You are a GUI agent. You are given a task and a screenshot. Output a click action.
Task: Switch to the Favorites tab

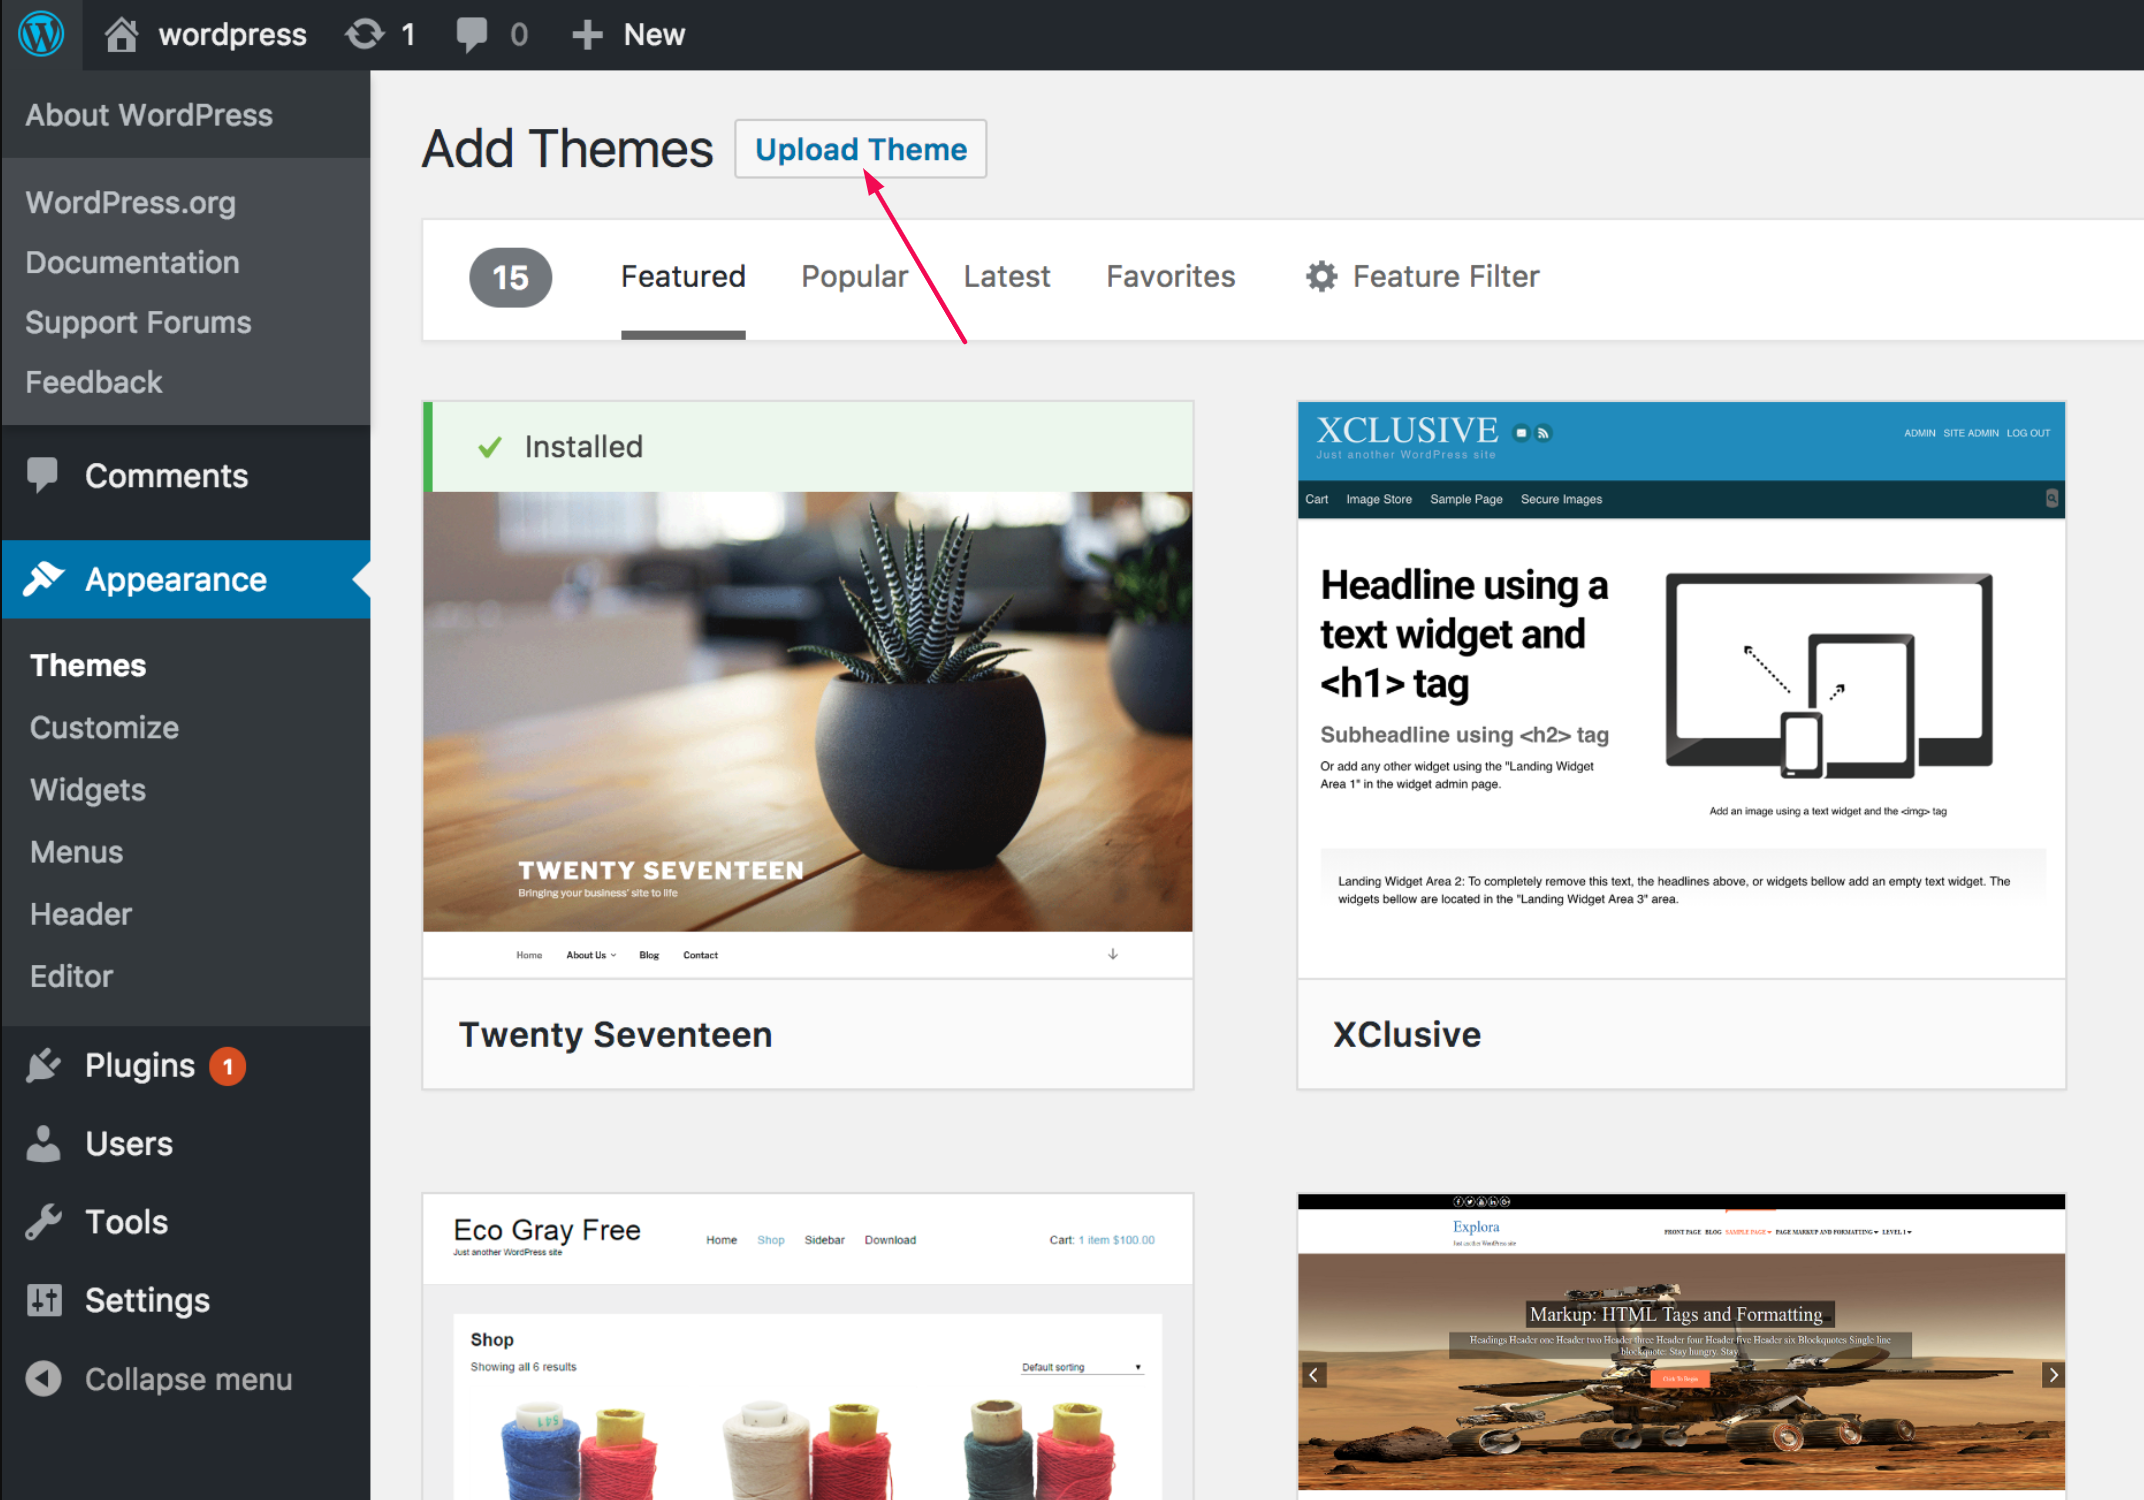(x=1171, y=277)
